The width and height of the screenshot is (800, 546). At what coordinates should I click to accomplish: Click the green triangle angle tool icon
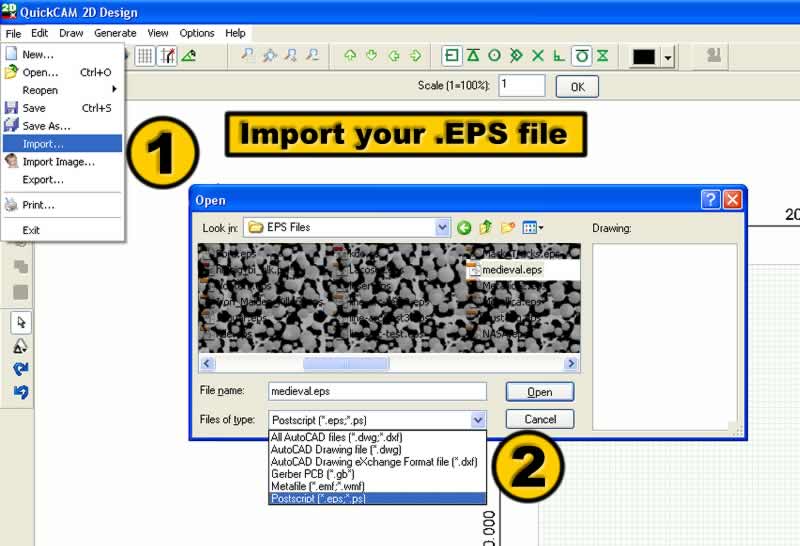[189, 55]
